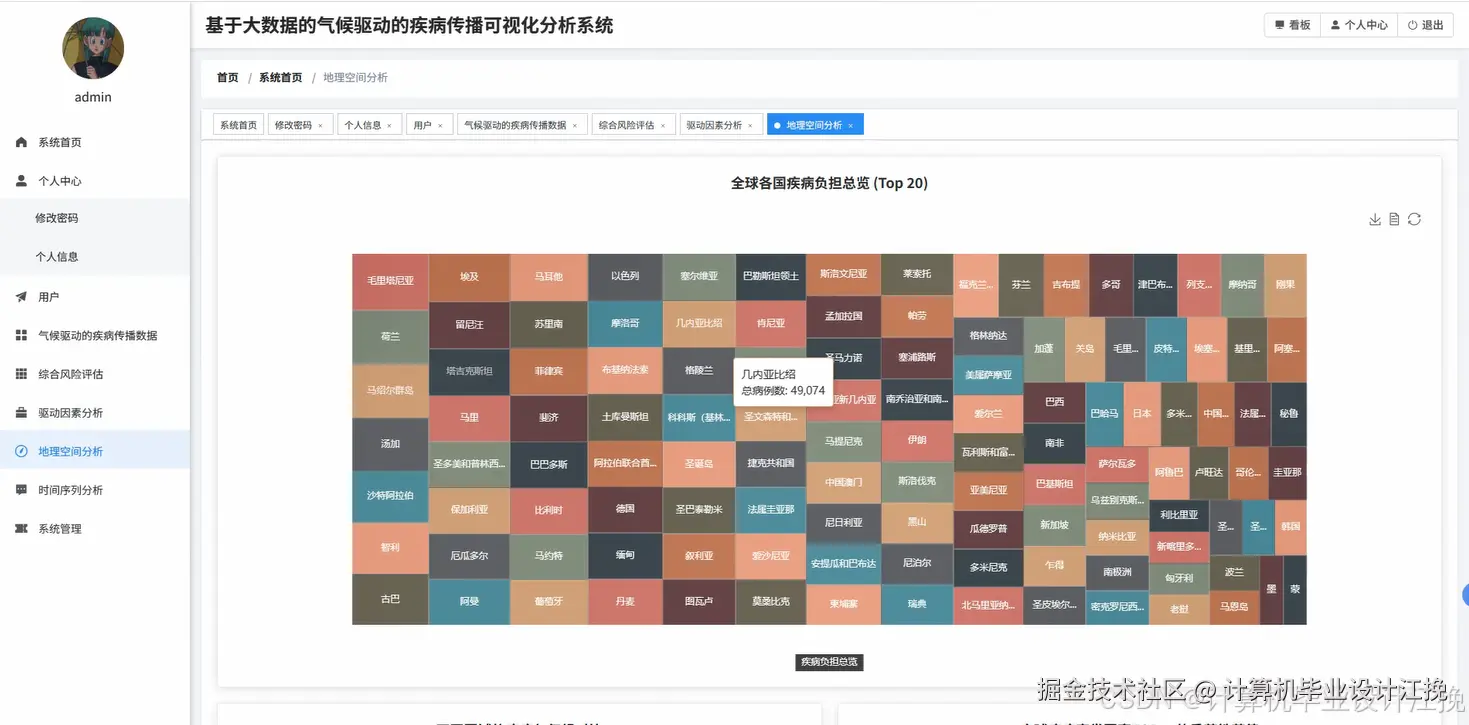Viewport: 1469px width, 725px height.
Task: Click the briefcase icon beside 驱动因素分析
Action: click(x=21, y=413)
